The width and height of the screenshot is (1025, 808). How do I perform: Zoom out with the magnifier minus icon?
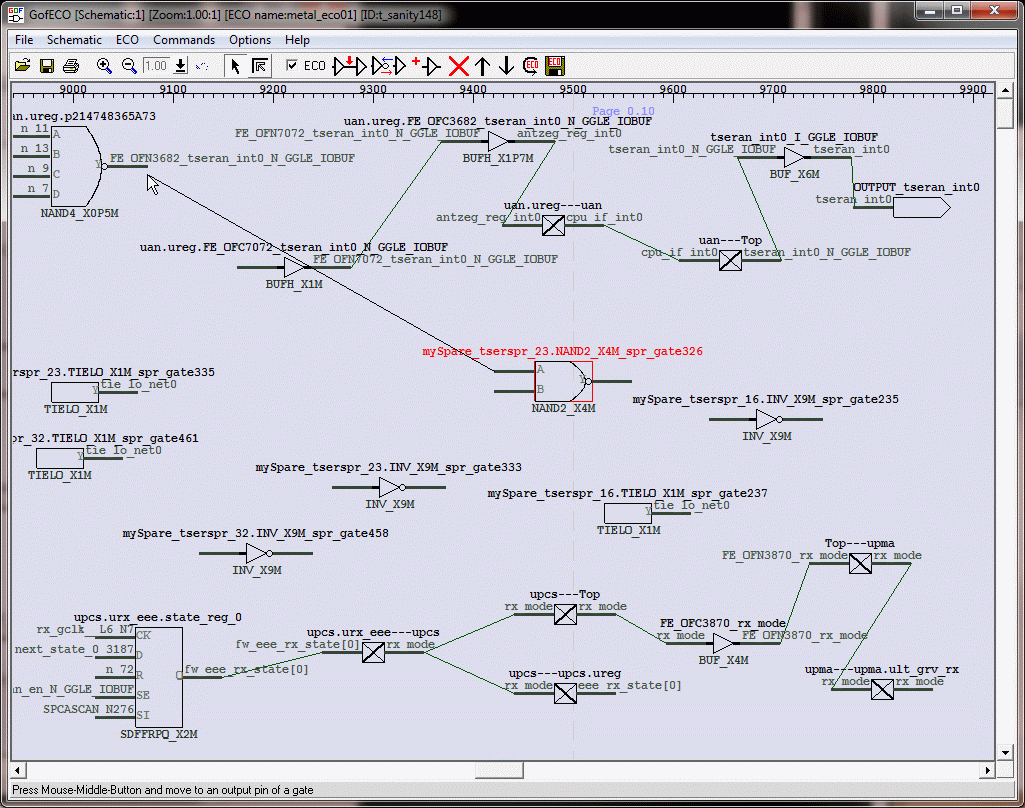129,66
